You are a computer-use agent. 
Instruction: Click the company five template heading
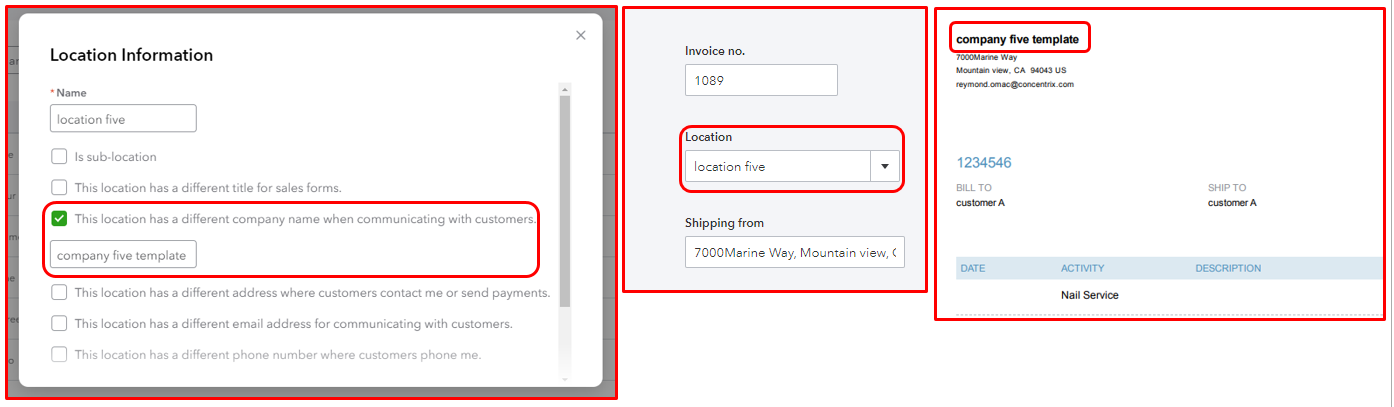1017,40
